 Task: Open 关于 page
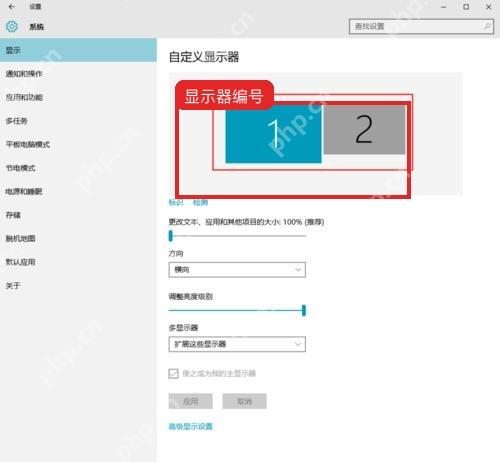(78, 285)
